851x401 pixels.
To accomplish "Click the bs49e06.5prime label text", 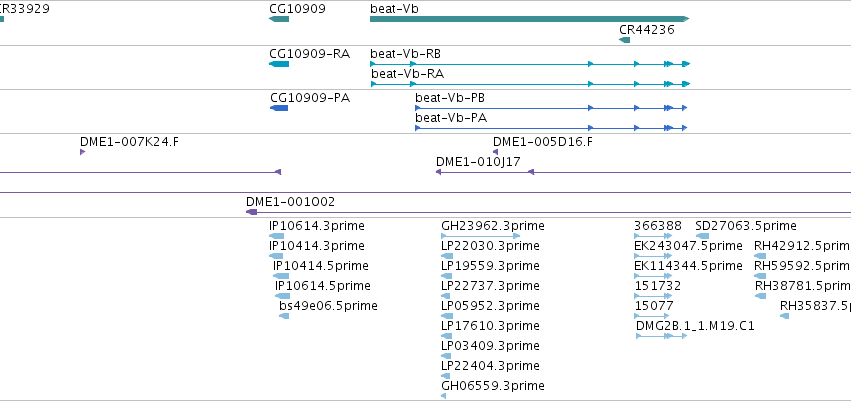I will pos(328,306).
